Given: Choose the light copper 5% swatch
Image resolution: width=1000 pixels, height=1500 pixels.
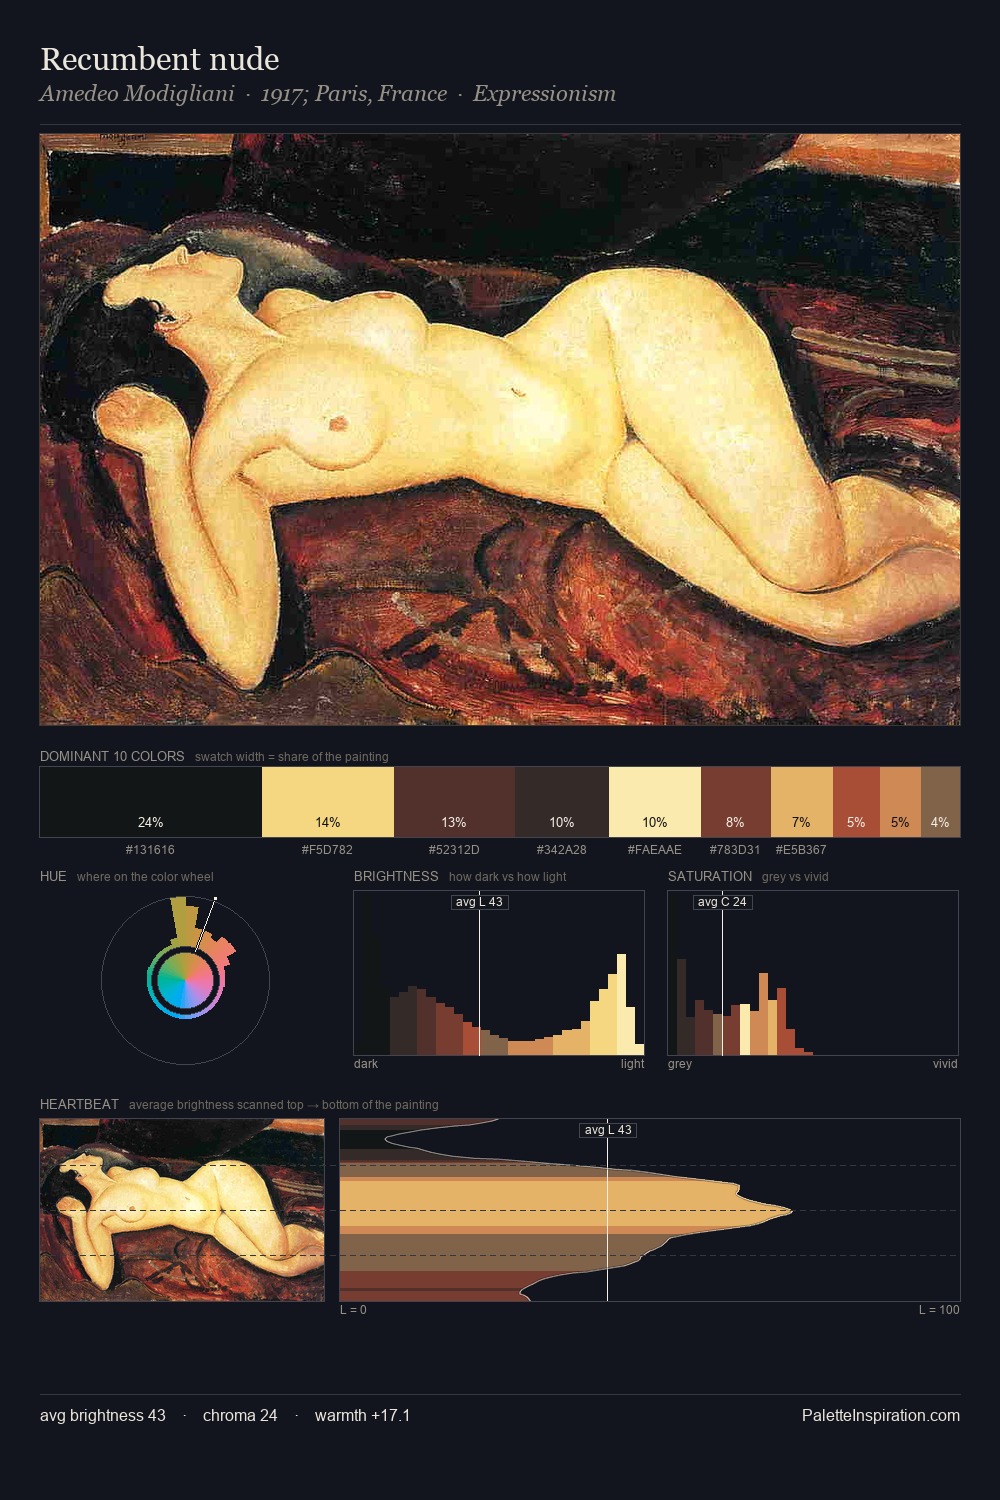Looking at the screenshot, I should click(900, 802).
